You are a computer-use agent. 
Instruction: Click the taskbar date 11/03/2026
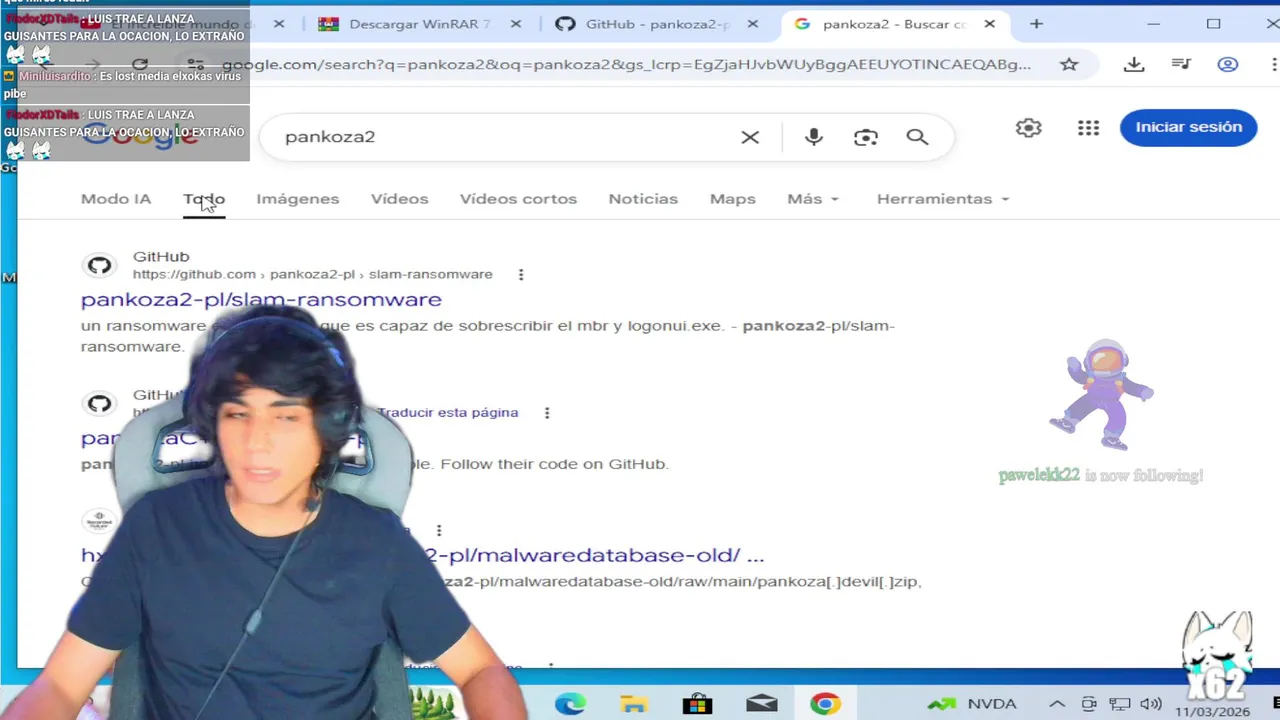point(1212,712)
